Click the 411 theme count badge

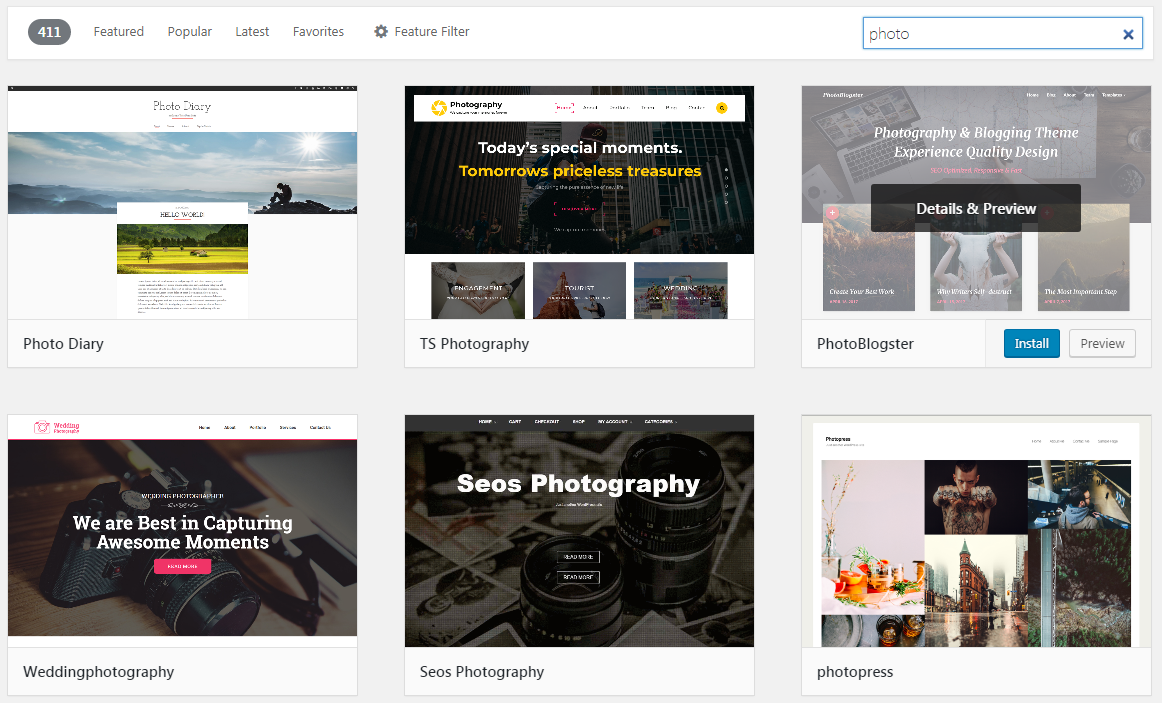[49, 32]
